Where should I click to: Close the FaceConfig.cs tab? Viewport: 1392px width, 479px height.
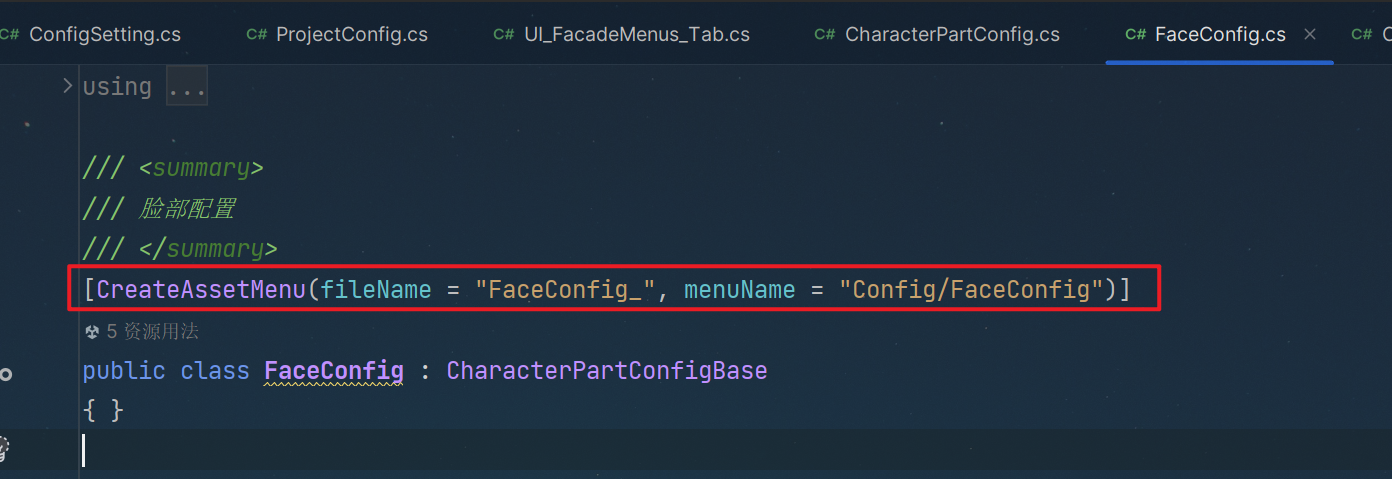[1310, 34]
